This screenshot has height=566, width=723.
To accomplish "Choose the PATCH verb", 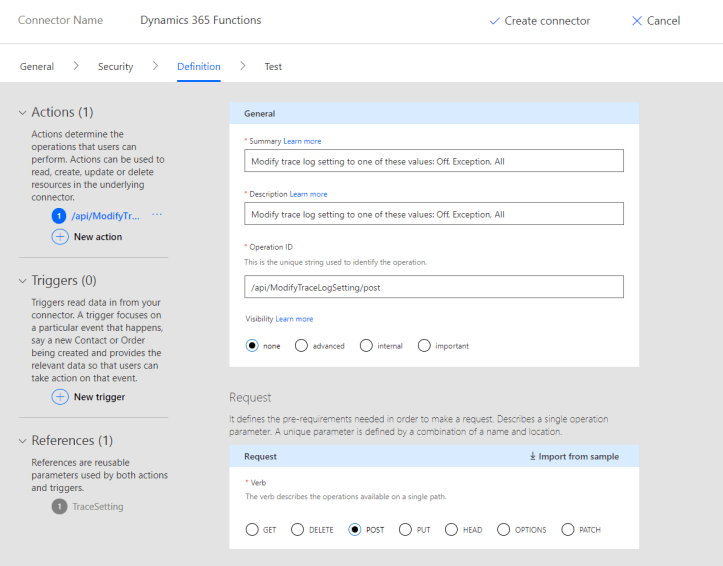I will (x=568, y=530).
